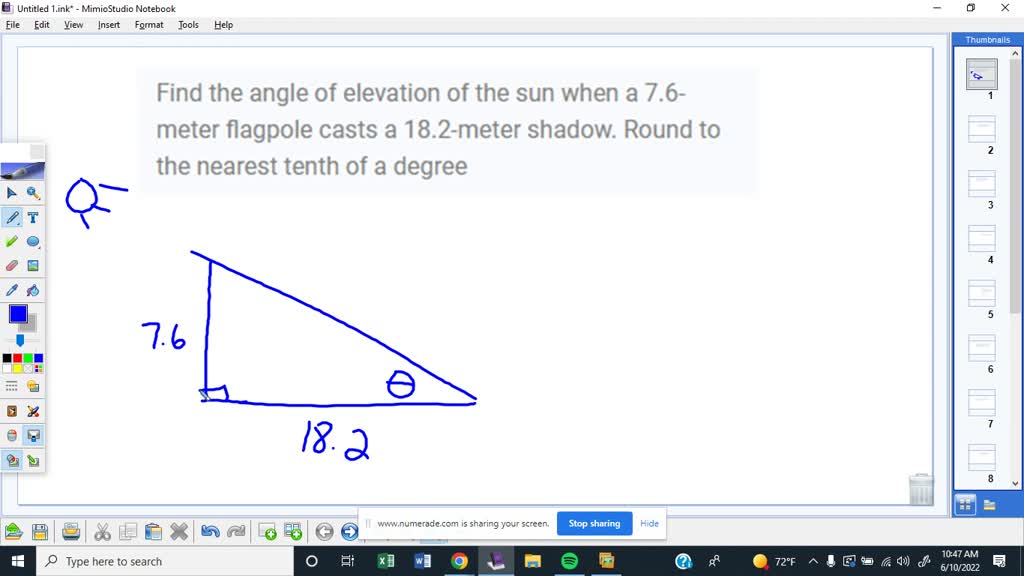Go to next page arrow

349,532
